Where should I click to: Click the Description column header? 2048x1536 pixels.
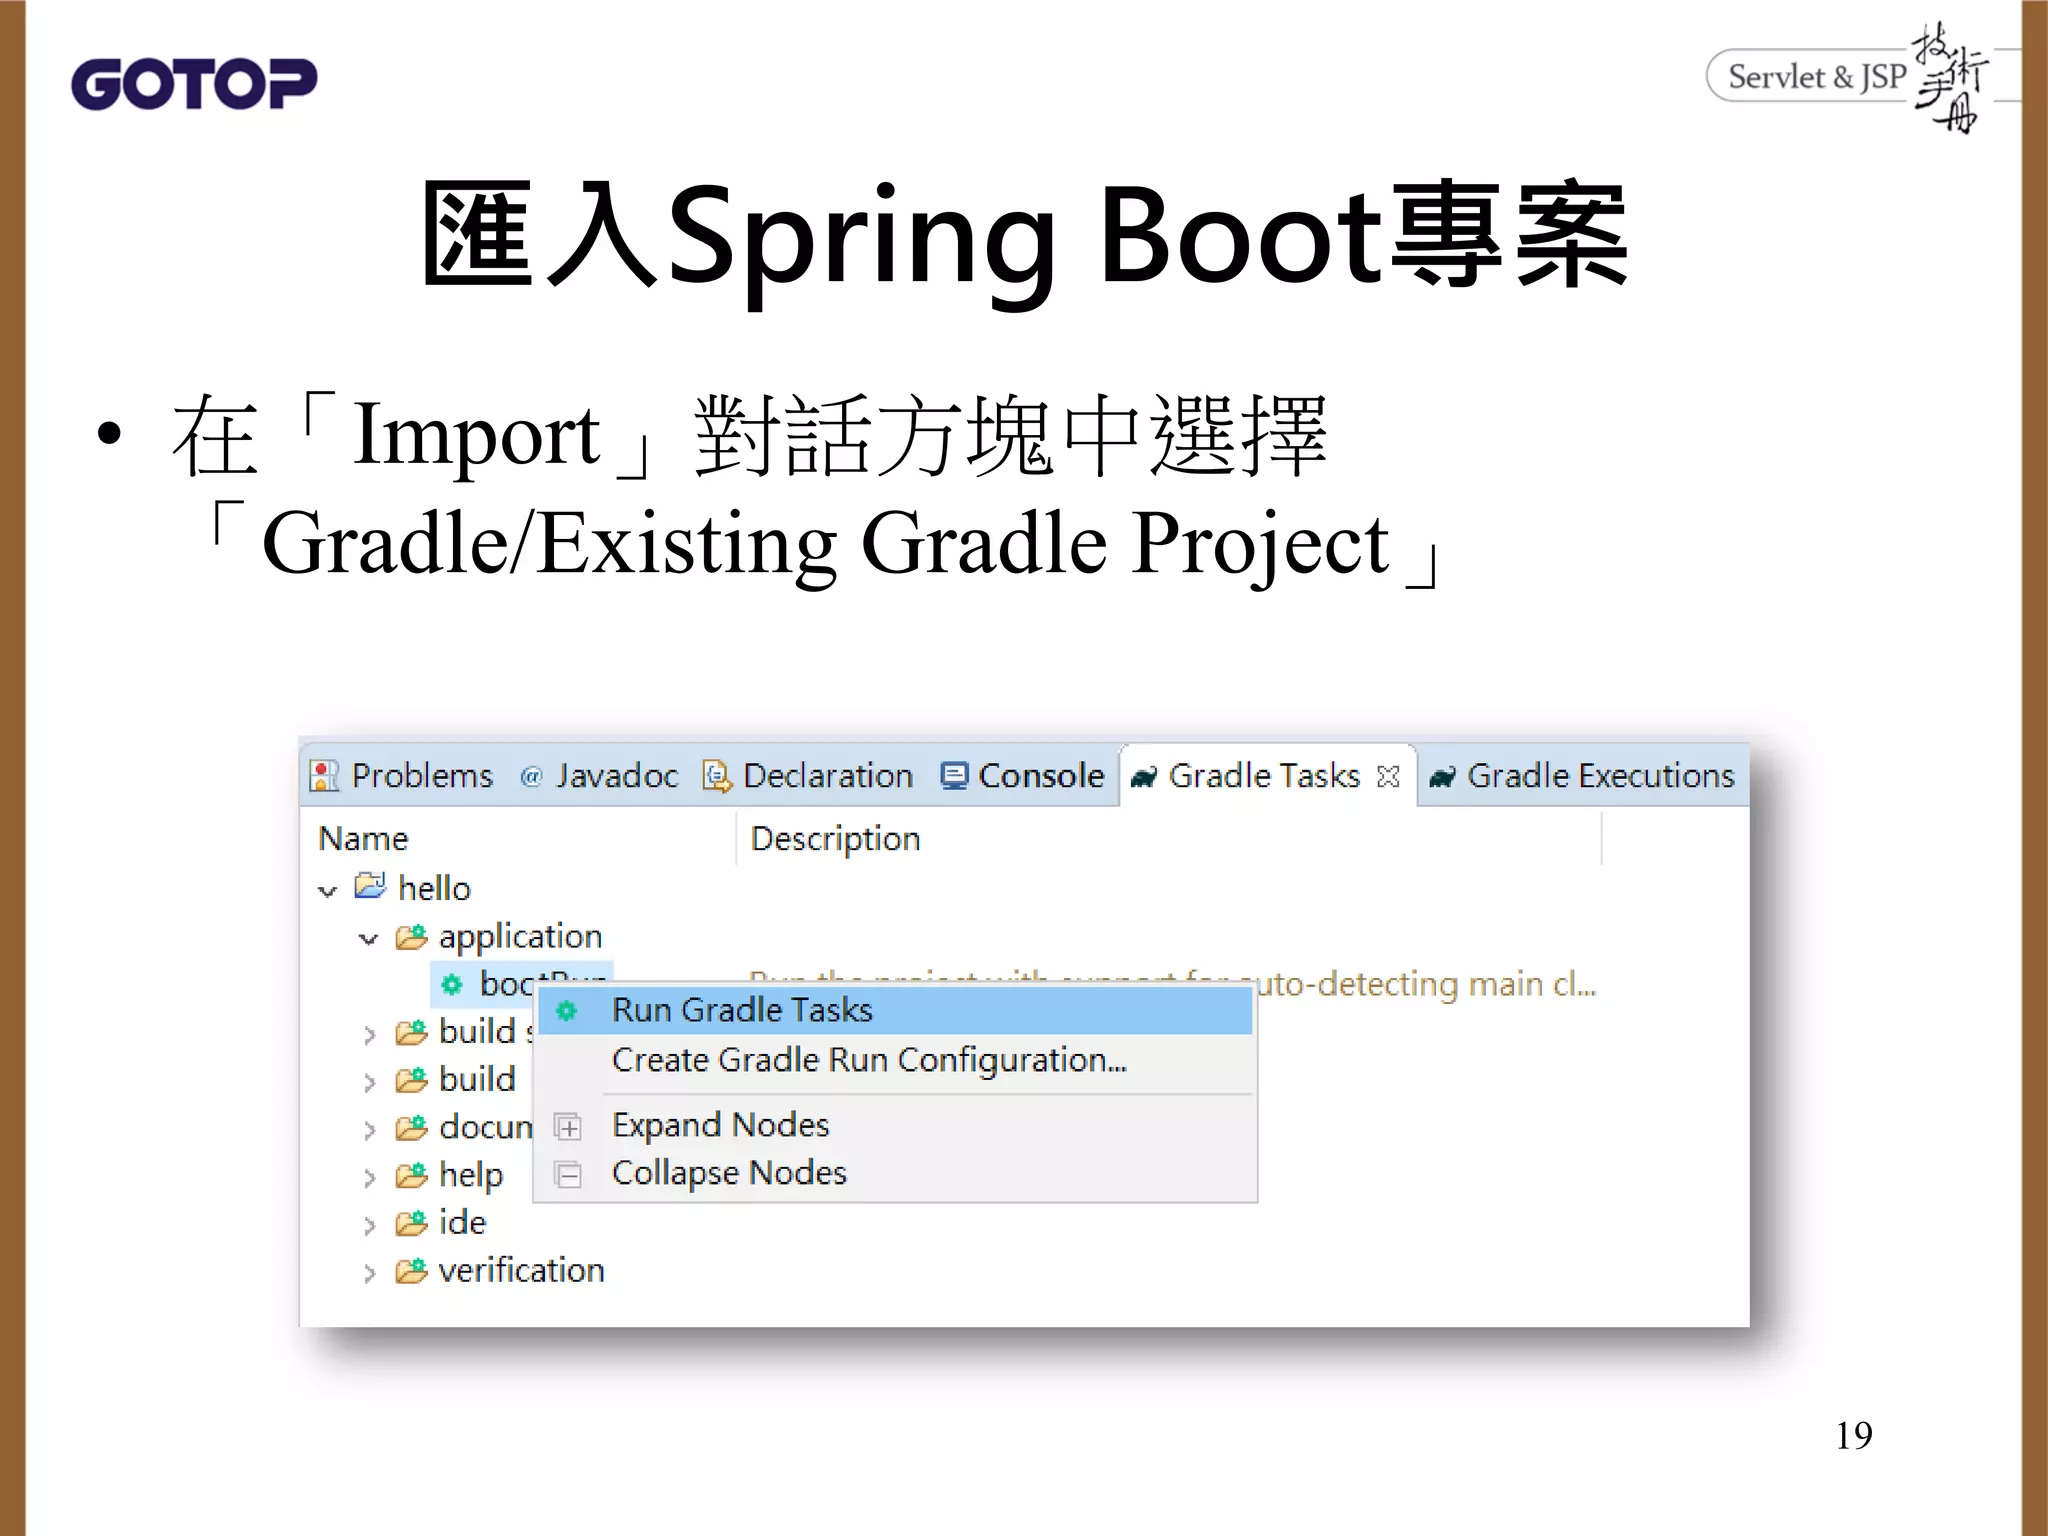(x=836, y=839)
